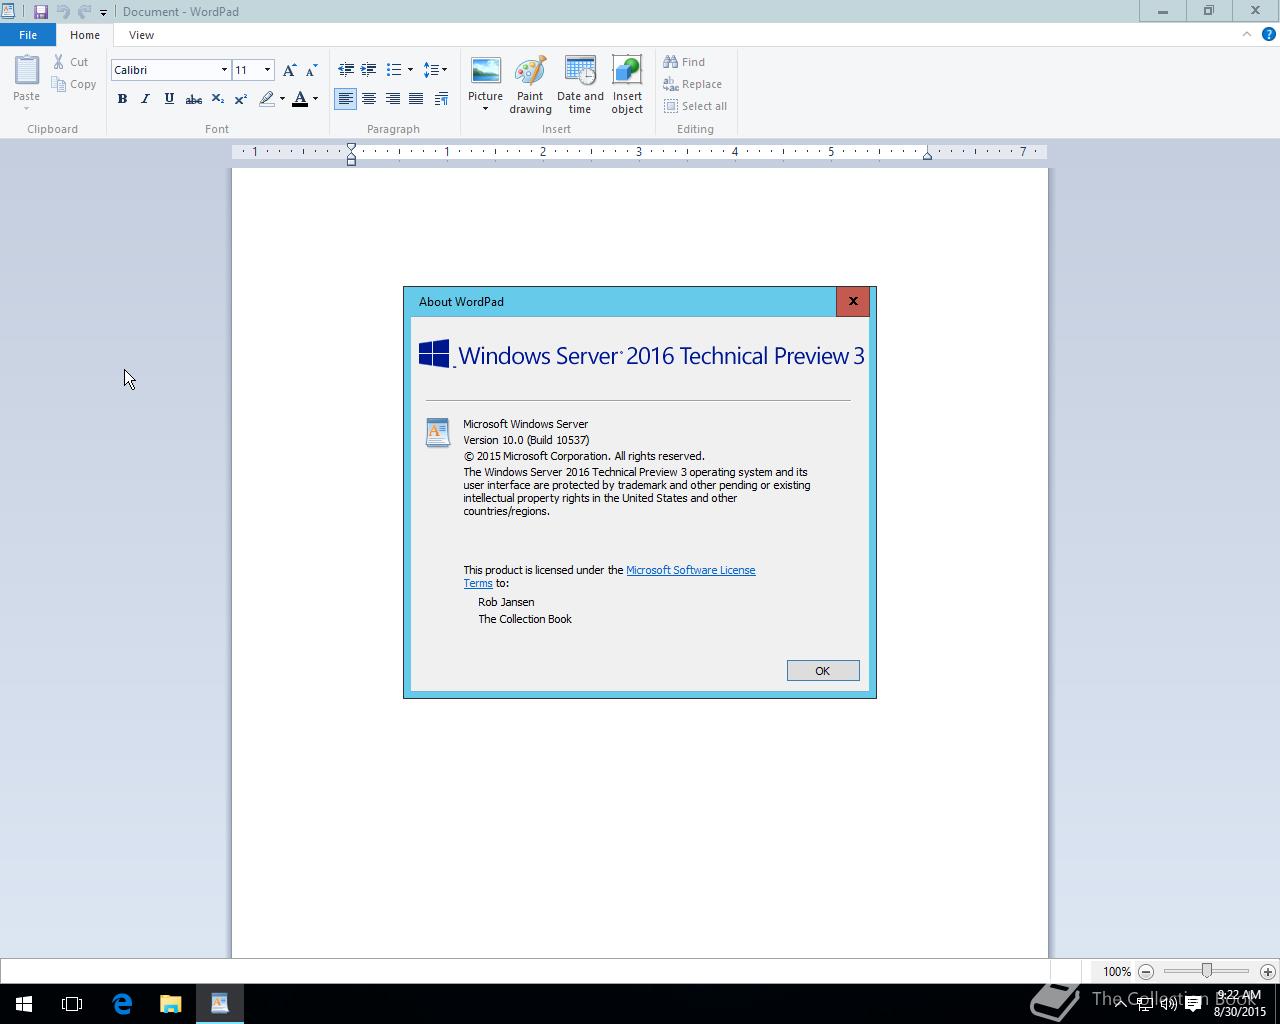The image size is (1280, 1024).
Task: Click the zoom slider handle
Action: (x=1207, y=971)
